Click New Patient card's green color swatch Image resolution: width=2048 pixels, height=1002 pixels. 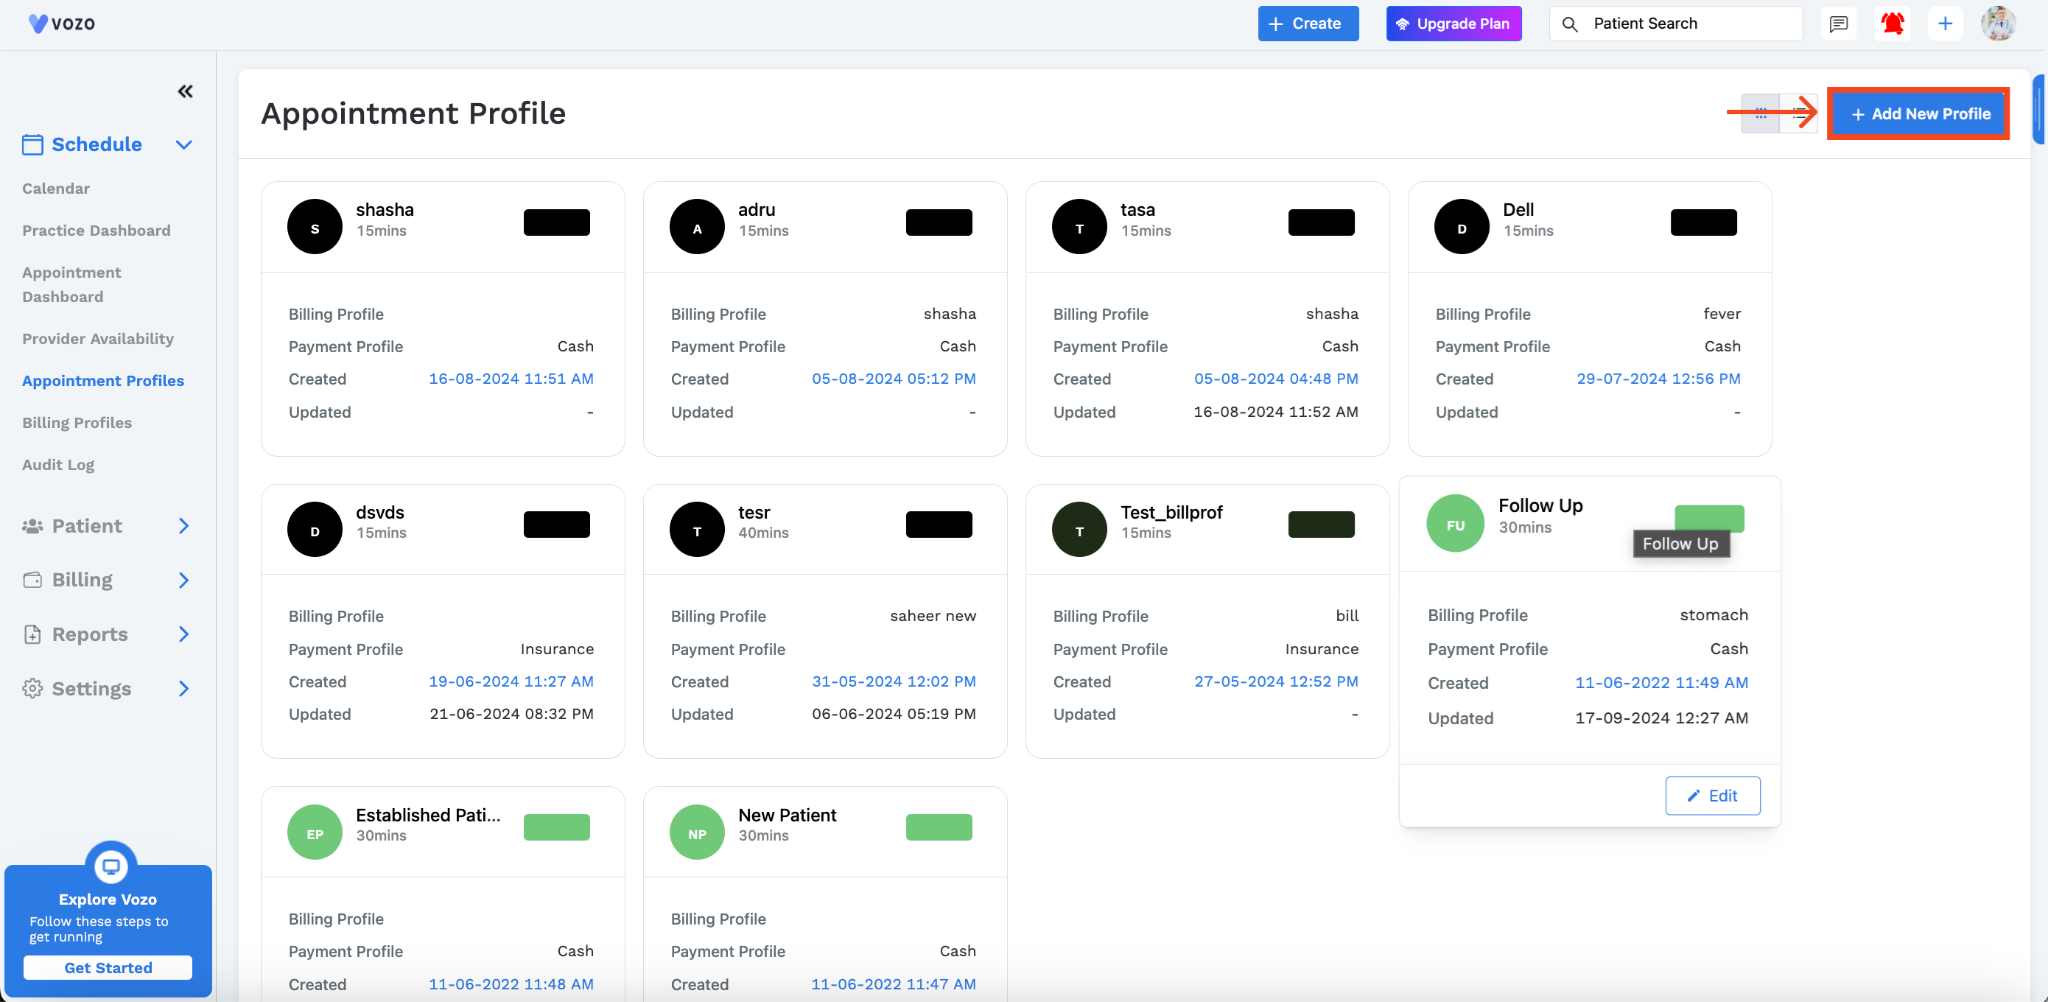tap(939, 827)
